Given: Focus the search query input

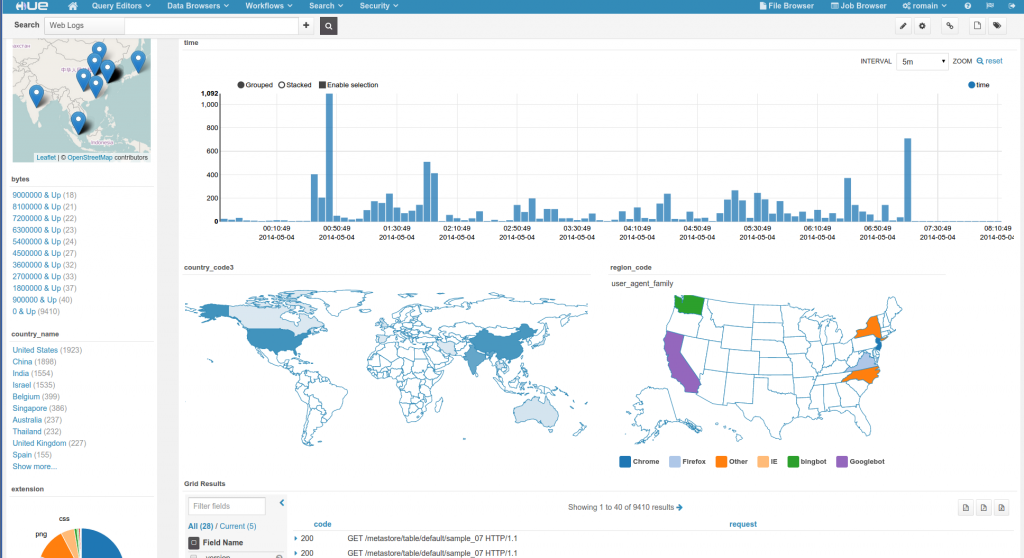Looking at the screenshot, I should click(211, 25).
